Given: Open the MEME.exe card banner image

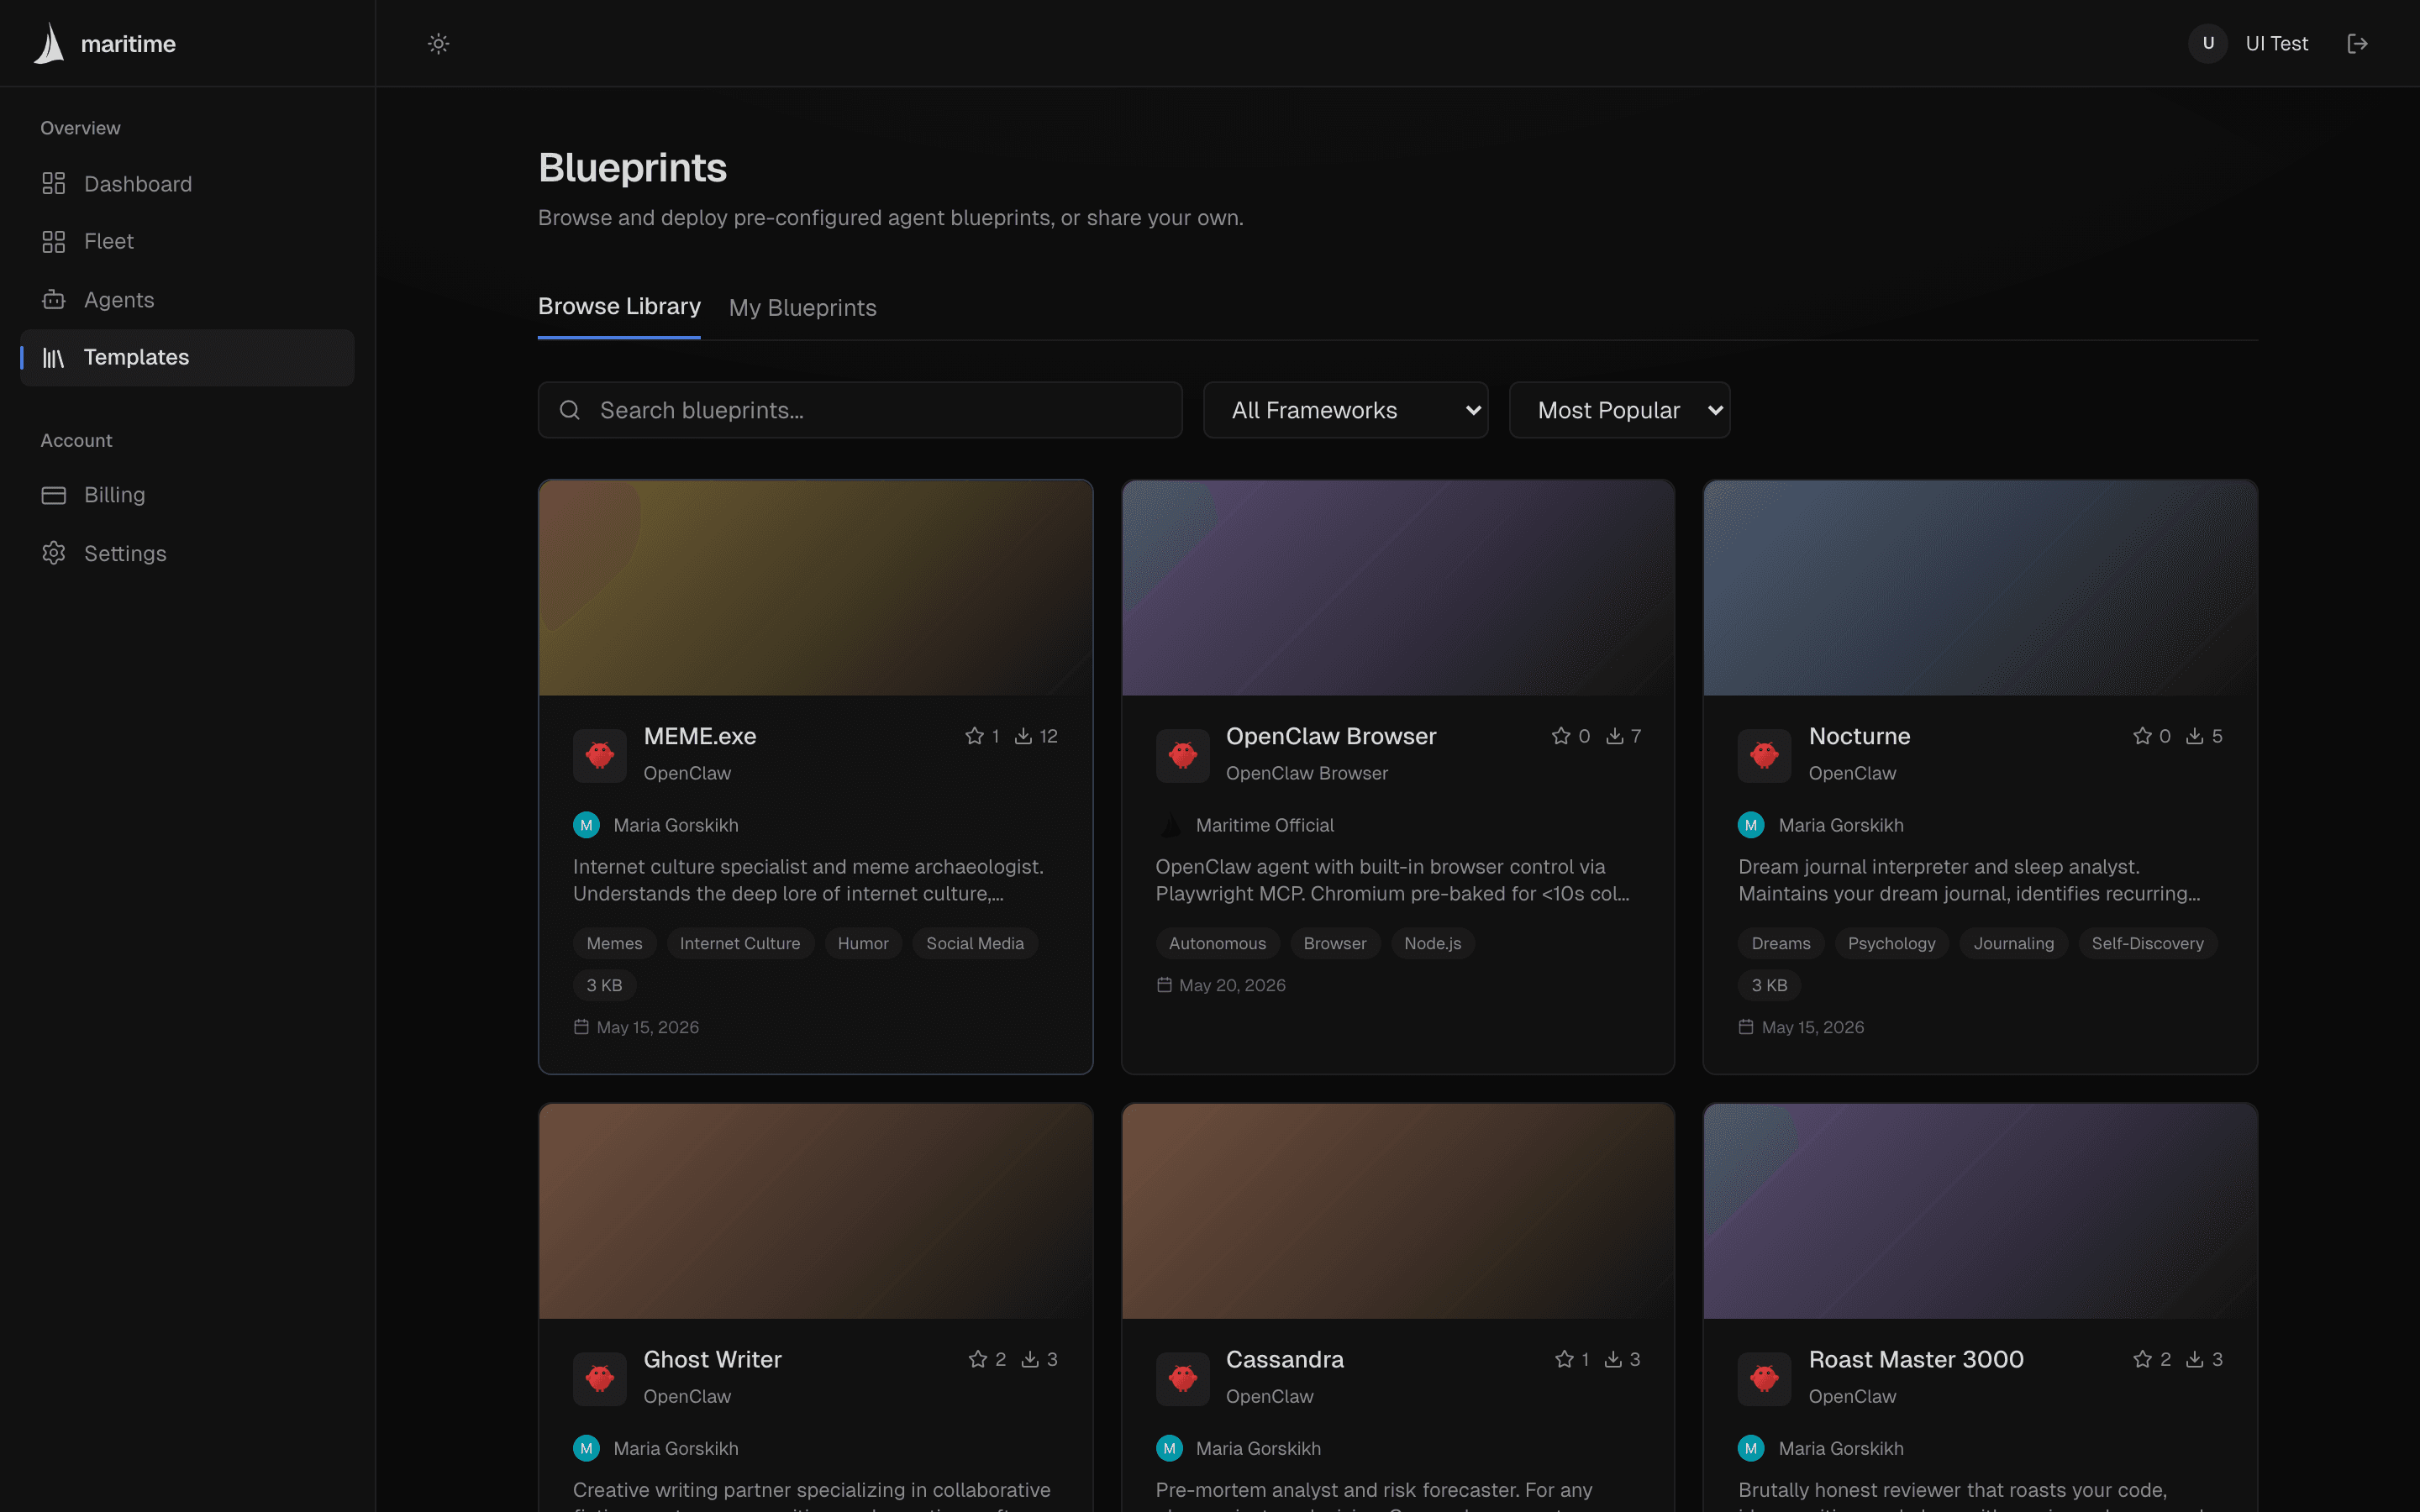Looking at the screenshot, I should coord(816,588).
